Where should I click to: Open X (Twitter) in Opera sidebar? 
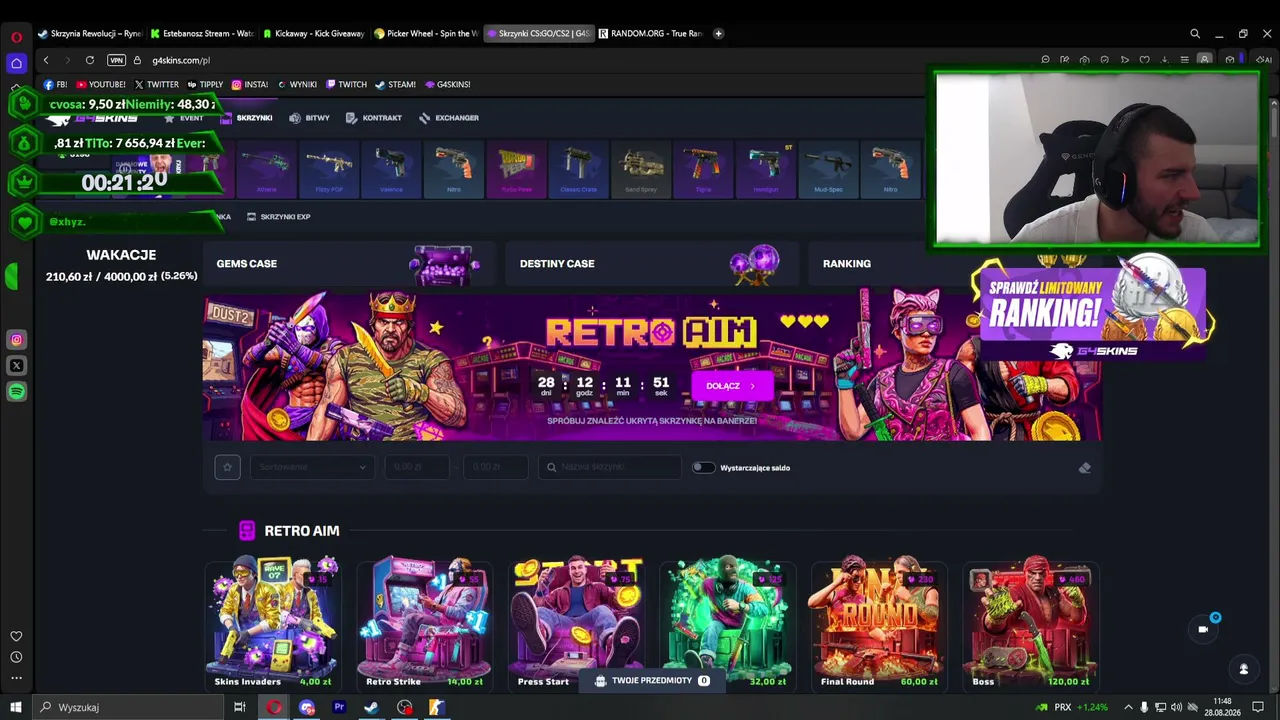coord(16,366)
